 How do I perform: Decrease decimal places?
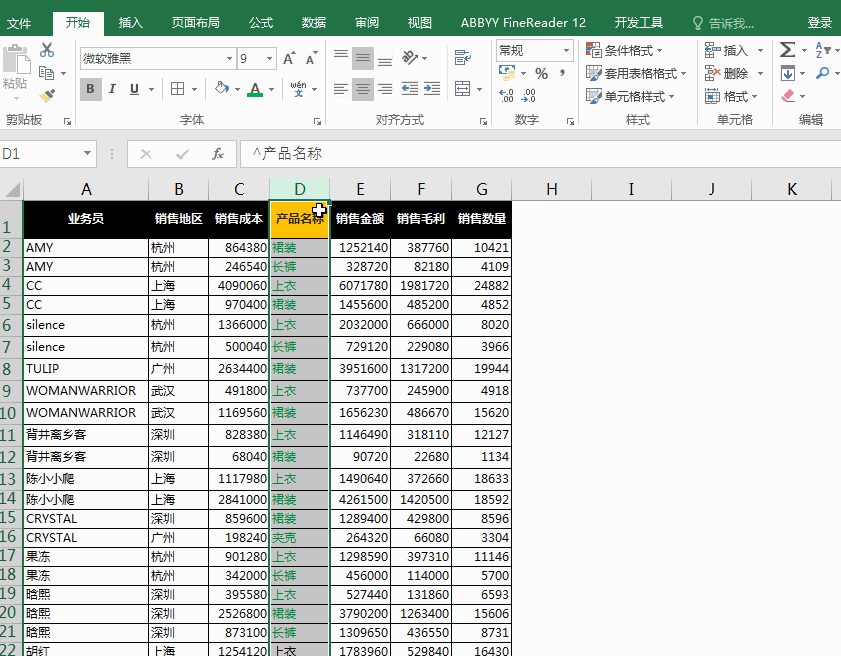tap(529, 95)
